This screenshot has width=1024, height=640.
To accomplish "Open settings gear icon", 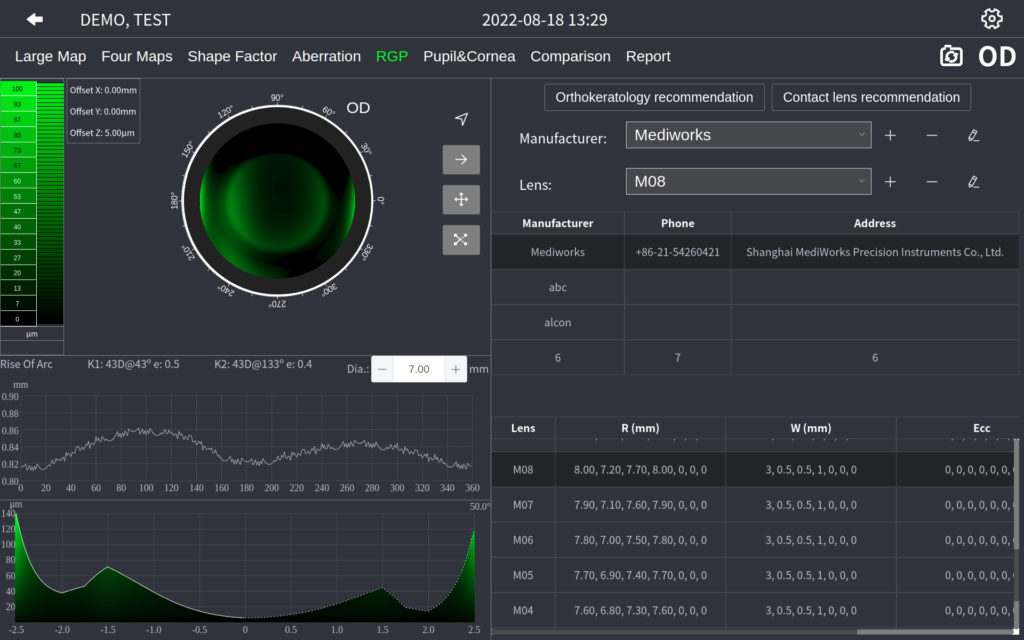I will (991, 19).
